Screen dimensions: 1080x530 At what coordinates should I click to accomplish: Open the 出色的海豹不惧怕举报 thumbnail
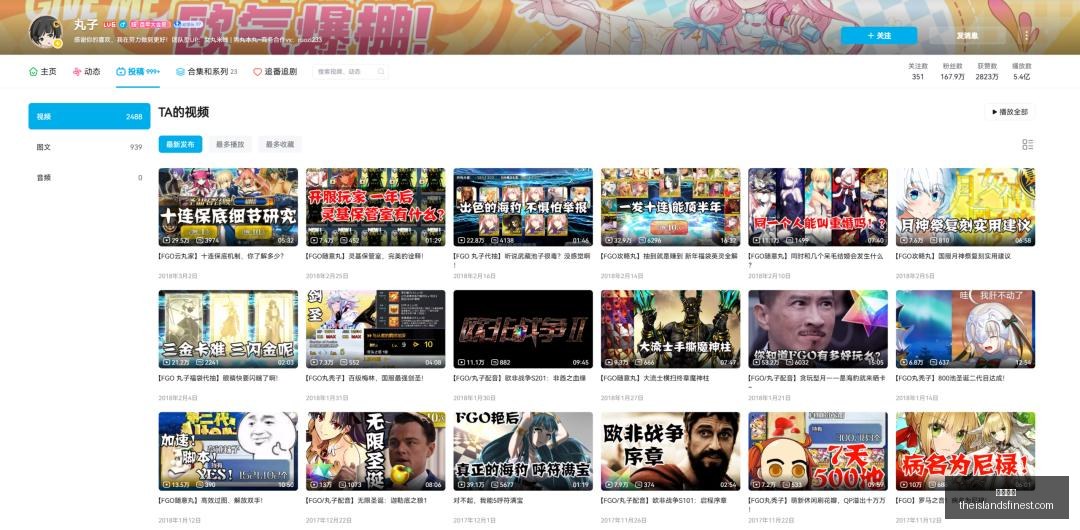(x=523, y=207)
